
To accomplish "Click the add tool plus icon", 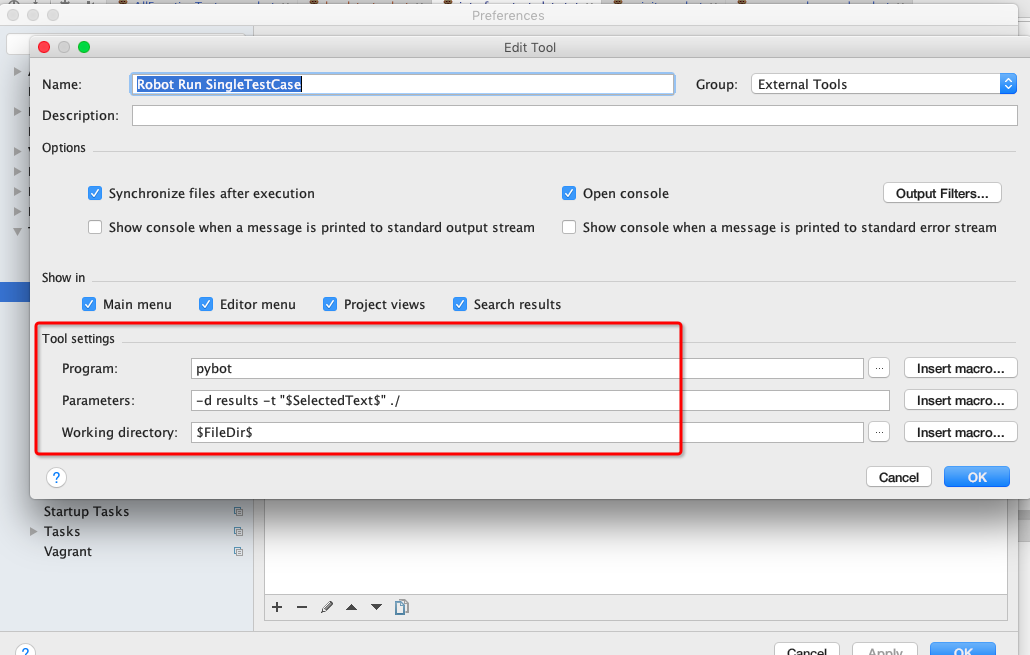I will click(x=277, y=607).
